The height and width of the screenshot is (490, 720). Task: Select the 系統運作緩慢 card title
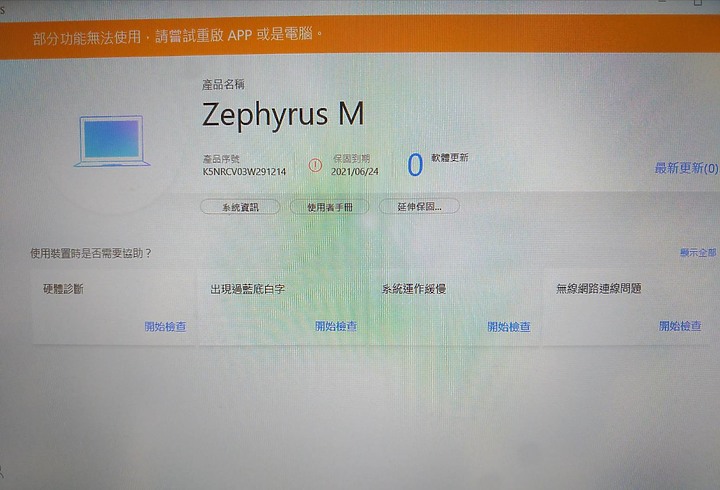pyautogui.click(x=414, y=289)
